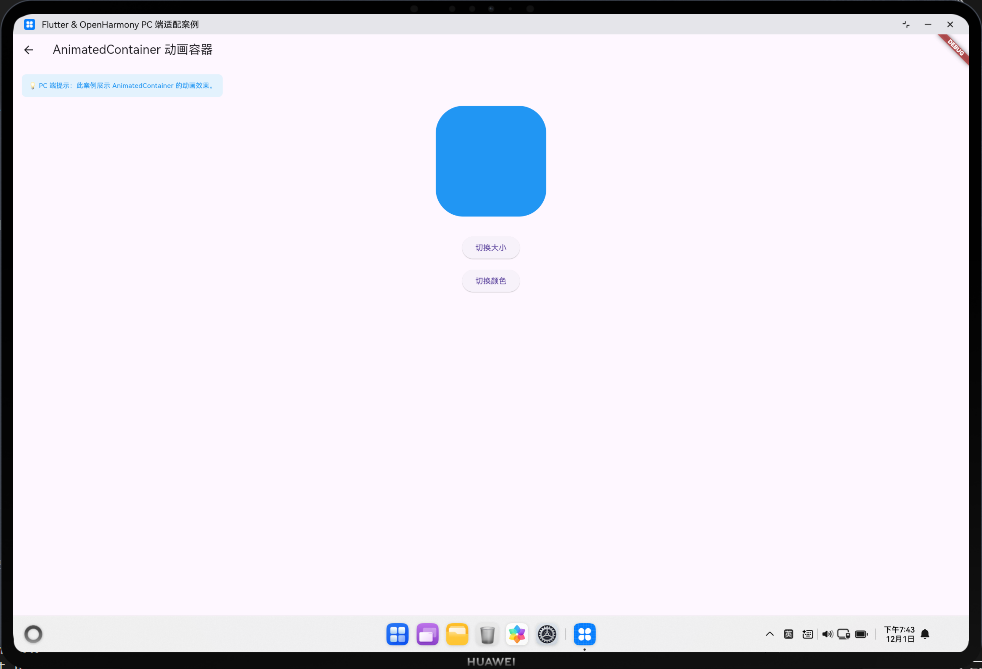Viewport: 982px width, 669px height.
Task: Select the running Flutter app dock icon
Action: tap(584, 634)
